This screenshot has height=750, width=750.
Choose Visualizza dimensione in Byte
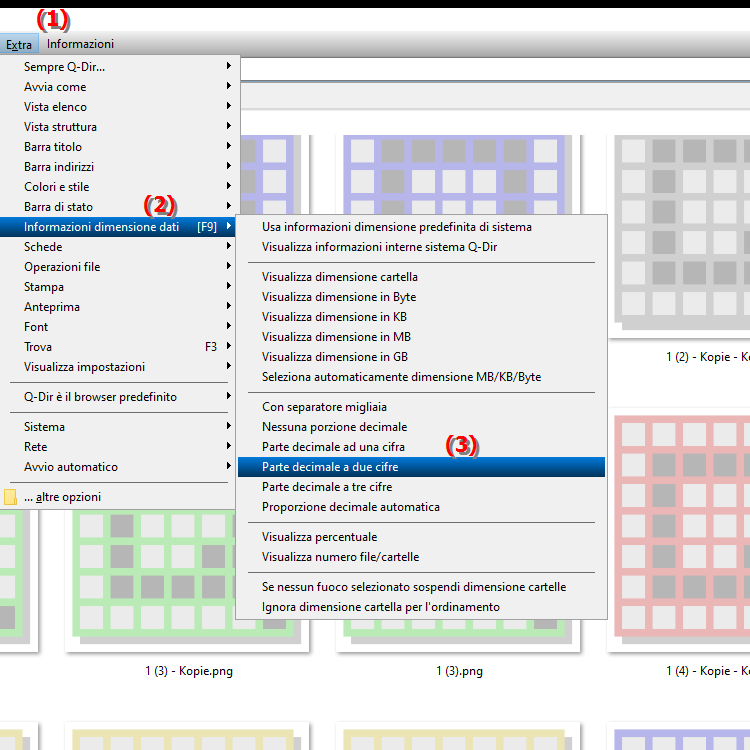421,297
